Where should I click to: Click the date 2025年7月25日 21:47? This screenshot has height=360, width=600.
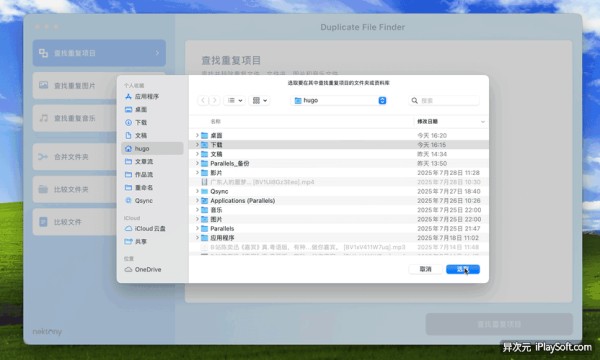point(449,228)
